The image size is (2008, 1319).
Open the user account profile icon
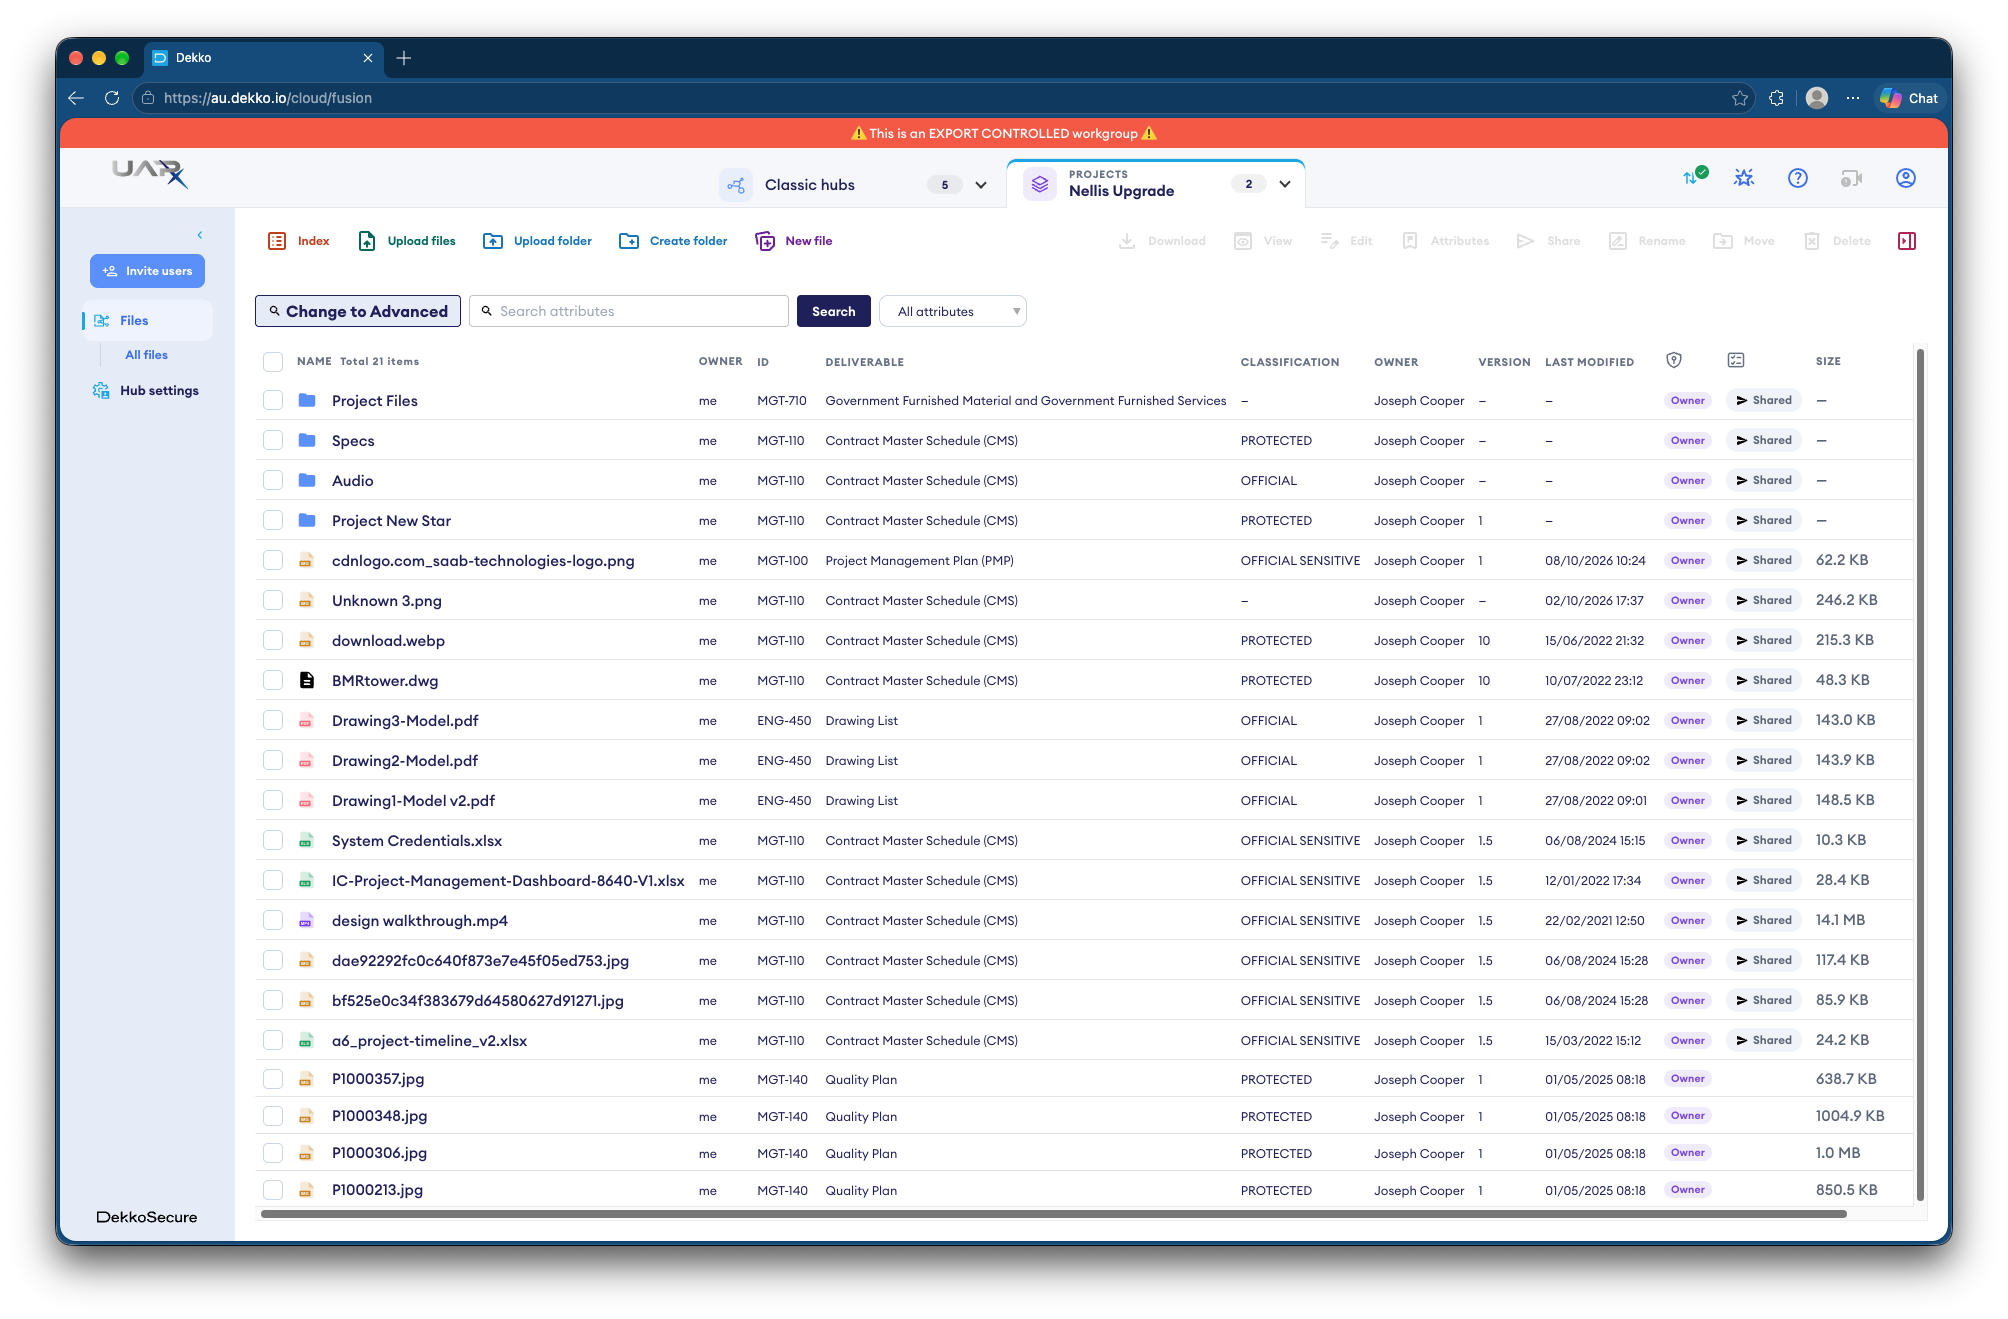click(x=1906, y=178)
